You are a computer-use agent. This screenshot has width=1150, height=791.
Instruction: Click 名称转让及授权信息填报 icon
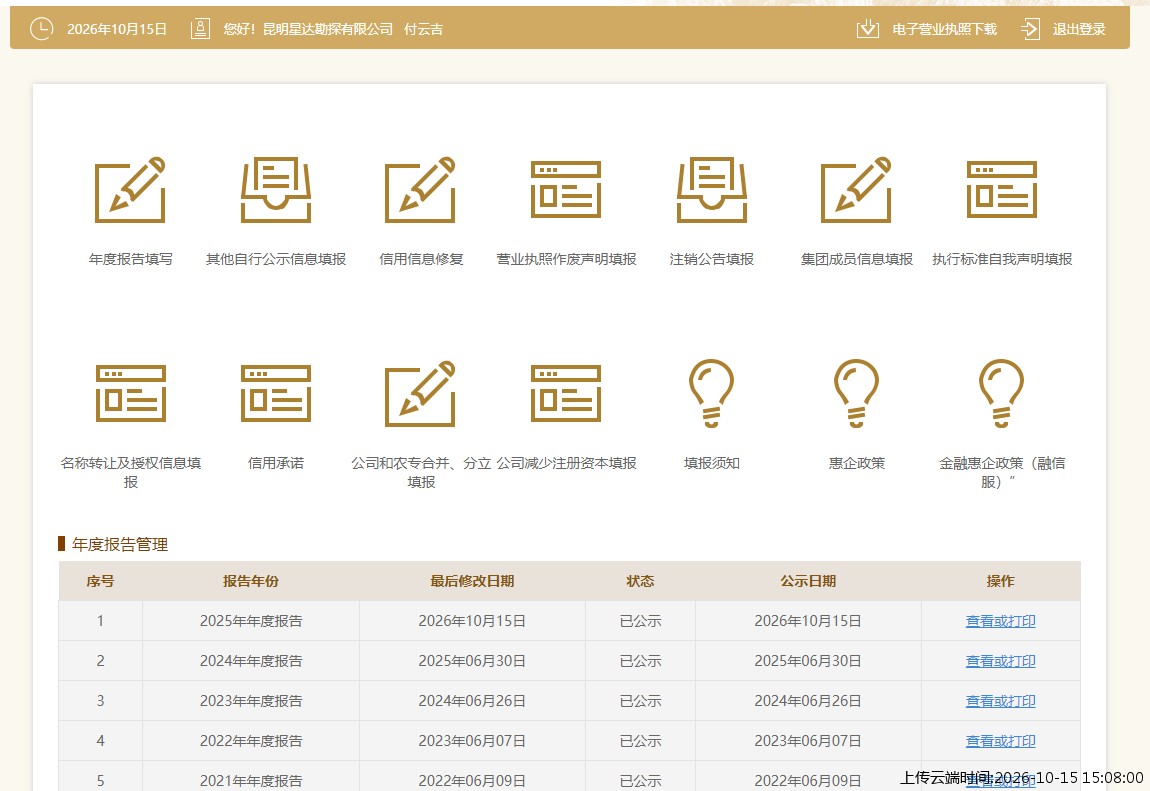(131, 394)
